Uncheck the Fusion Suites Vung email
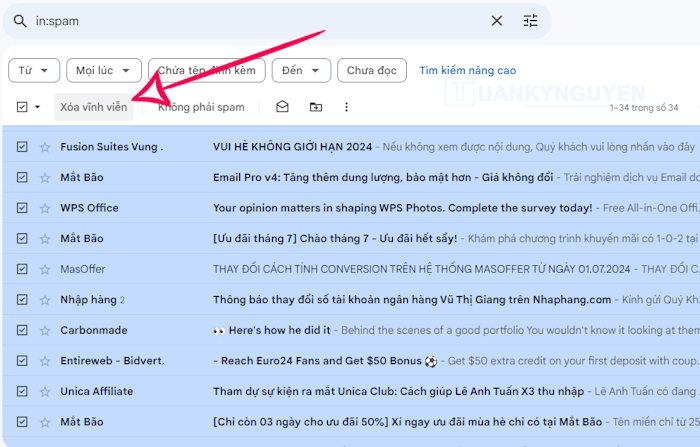 [22, 147]
